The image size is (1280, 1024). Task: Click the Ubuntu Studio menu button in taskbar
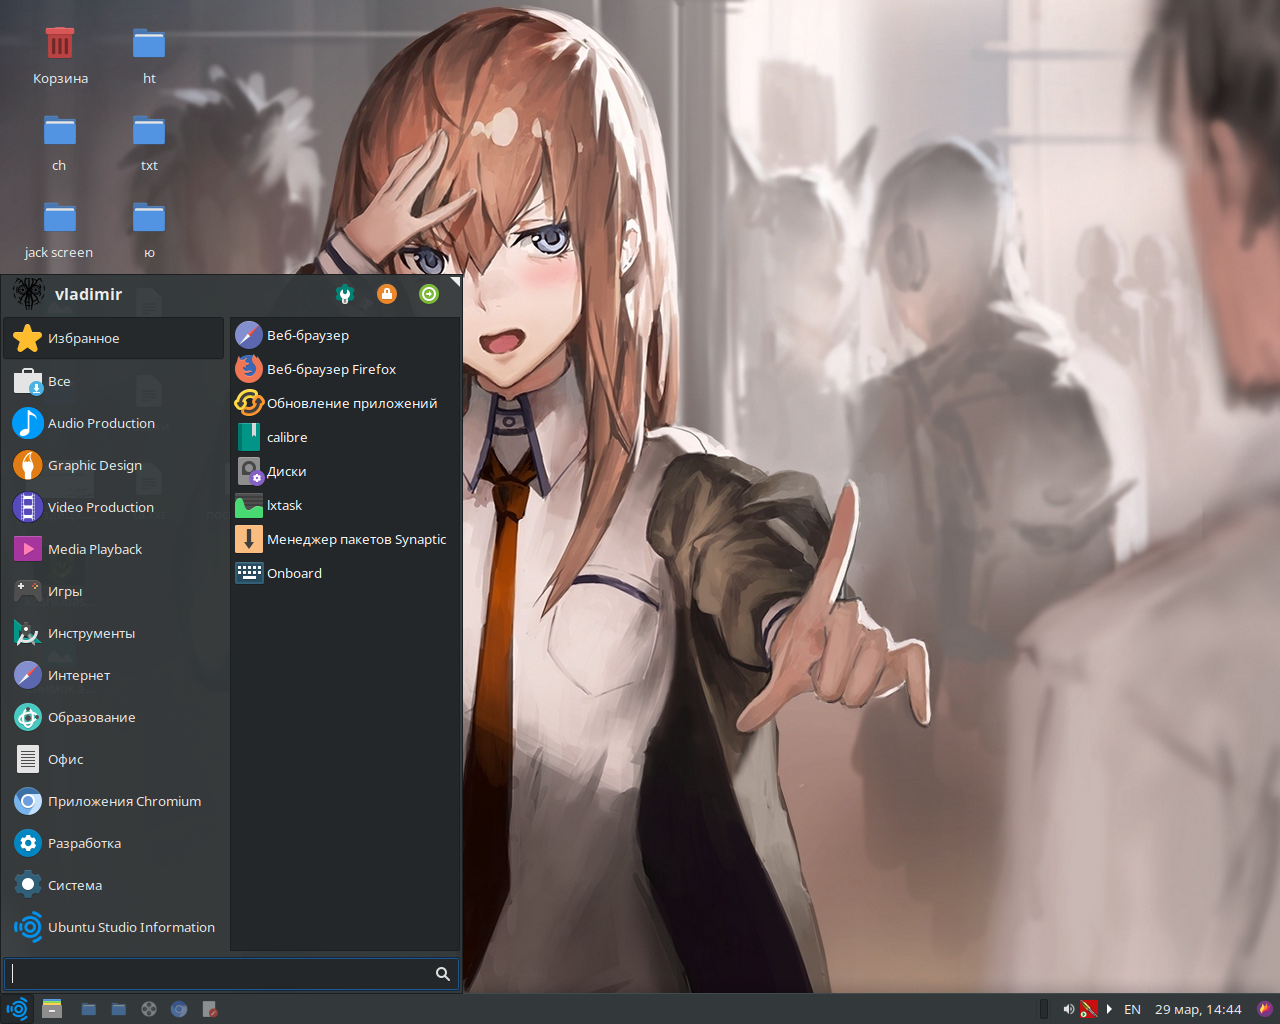click(x=17, y=1009)
